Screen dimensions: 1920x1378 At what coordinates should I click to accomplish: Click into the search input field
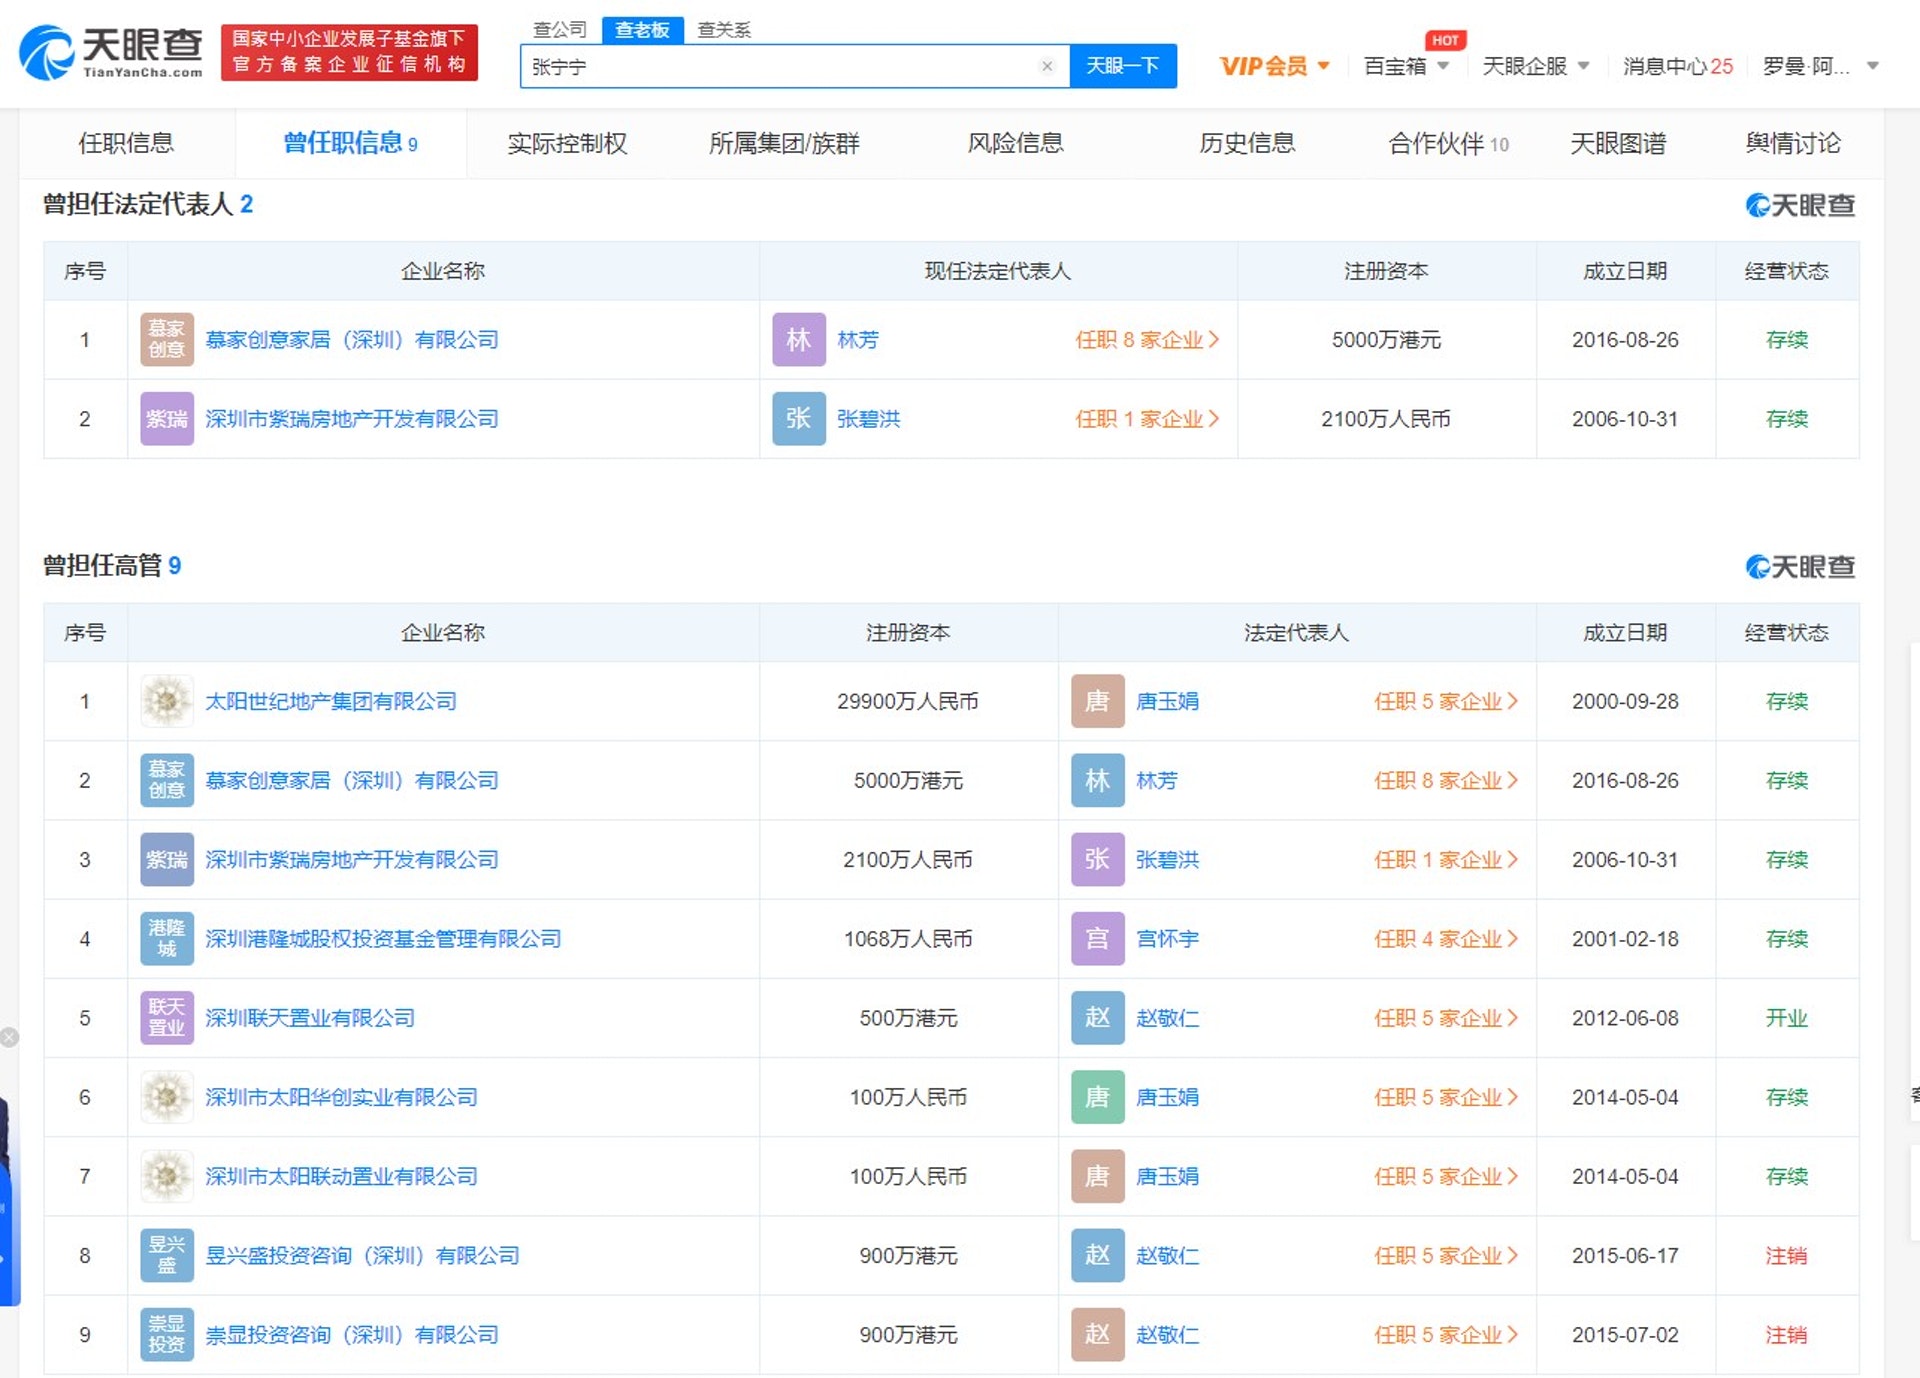coord(780,66)
